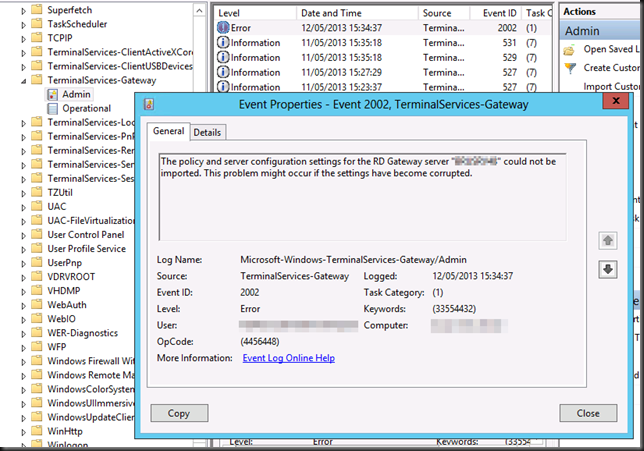Sort events by Date and Time column header
Image resolution: width=644 pixels, height=451 pixels.
click(x=357, y=13)
